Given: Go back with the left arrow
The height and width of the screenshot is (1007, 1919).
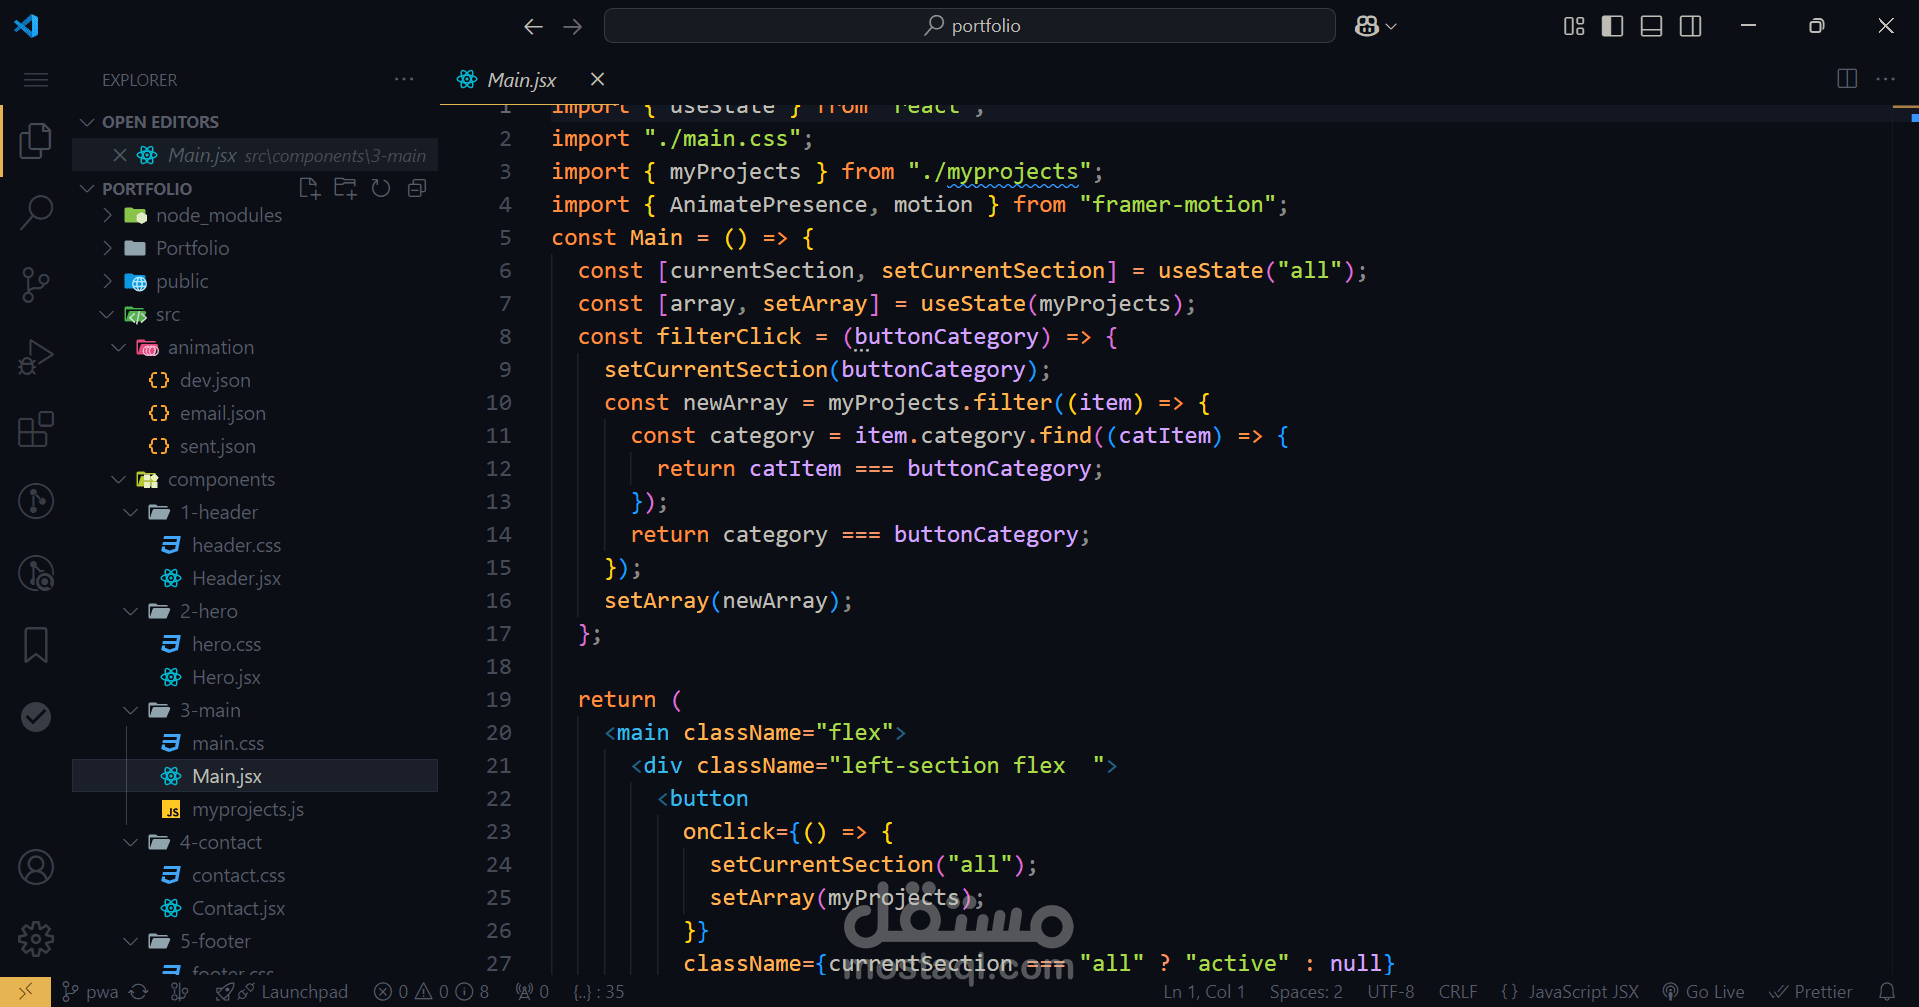Looking at the screenshot, I should 534,26.
